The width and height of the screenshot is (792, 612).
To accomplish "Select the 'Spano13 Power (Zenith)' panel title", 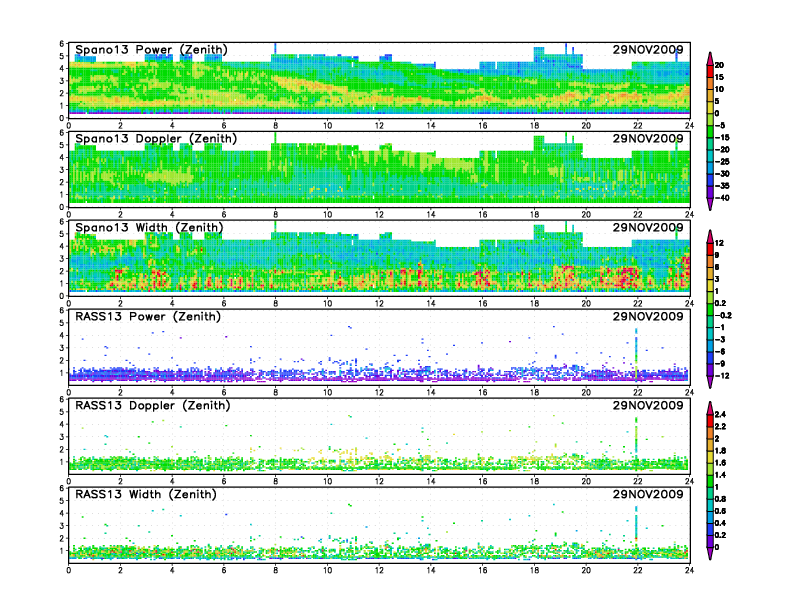I will [152, 50].
